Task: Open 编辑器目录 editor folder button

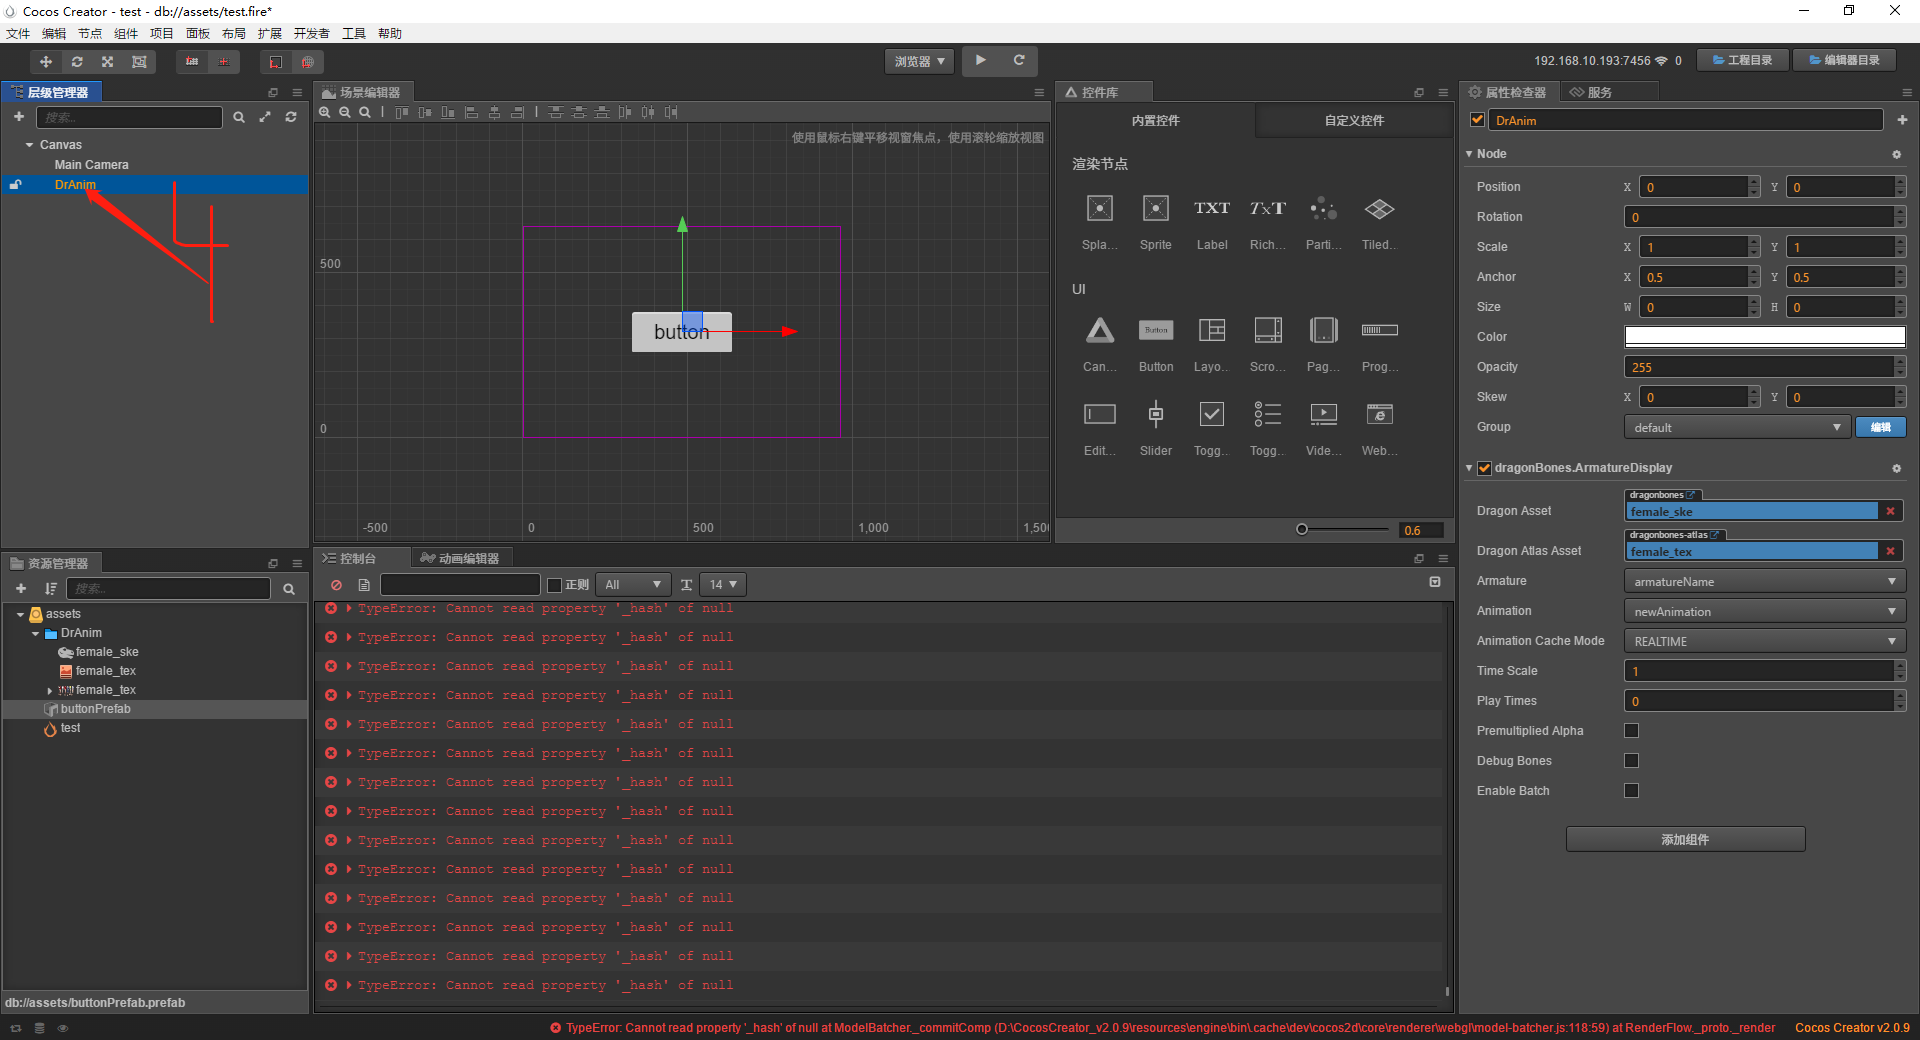Action: coord(1845,60)
